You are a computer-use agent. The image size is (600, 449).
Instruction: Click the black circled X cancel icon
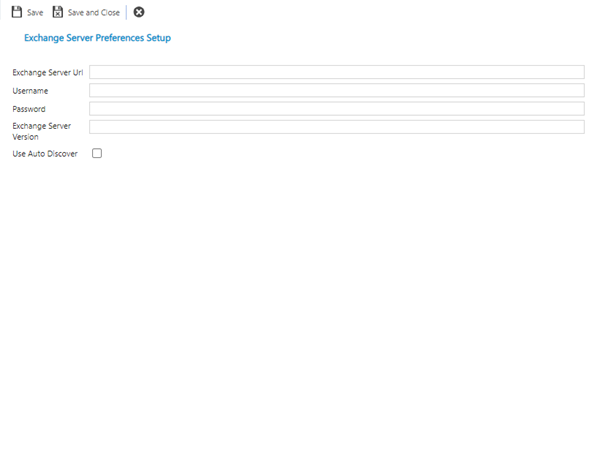tap(139, 12)
